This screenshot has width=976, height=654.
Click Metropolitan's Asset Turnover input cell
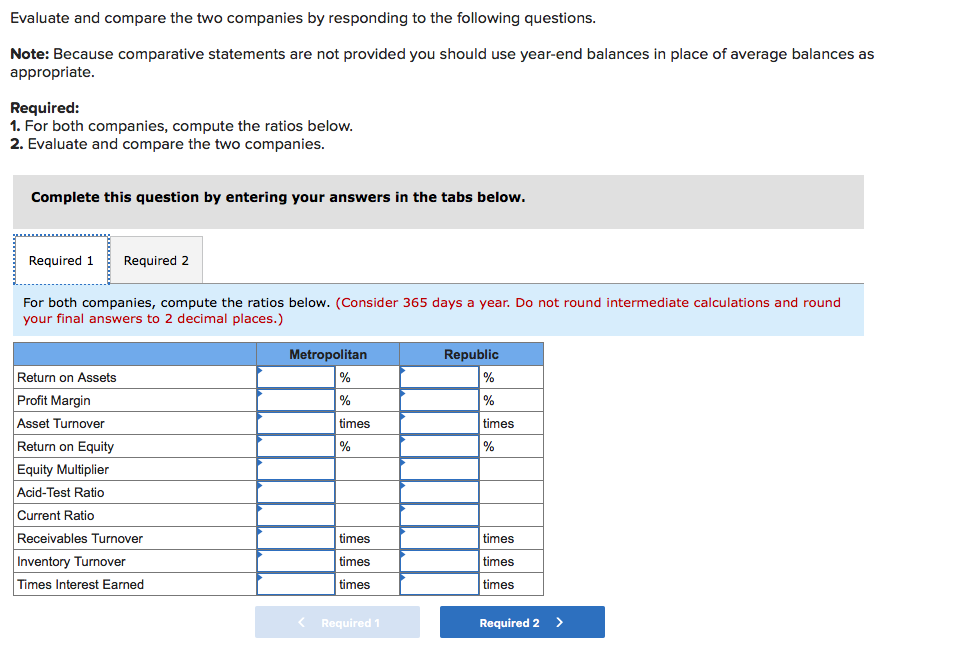pos(295,423)
